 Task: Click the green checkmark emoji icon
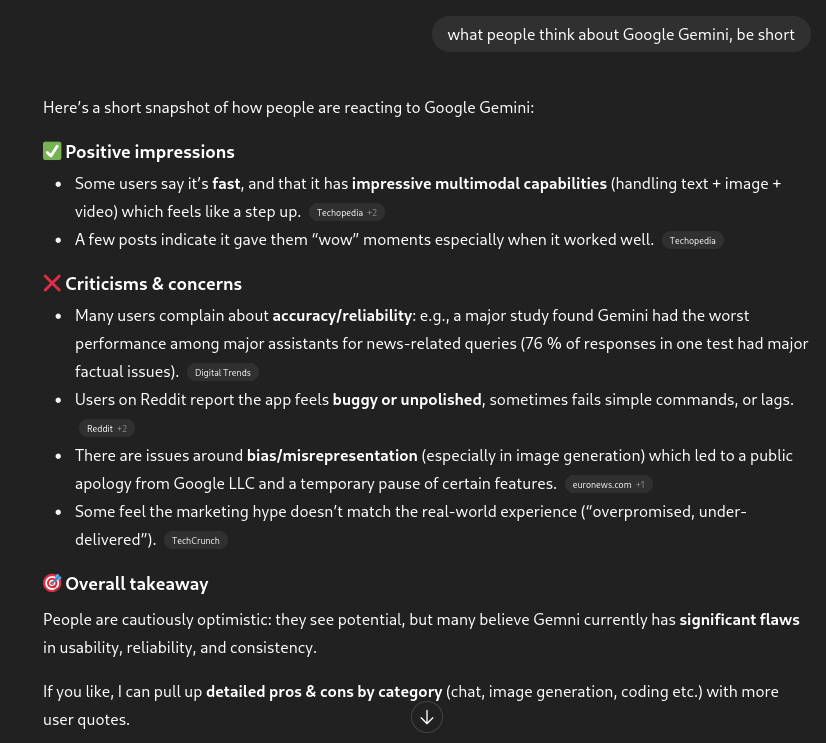click(53, 151)
